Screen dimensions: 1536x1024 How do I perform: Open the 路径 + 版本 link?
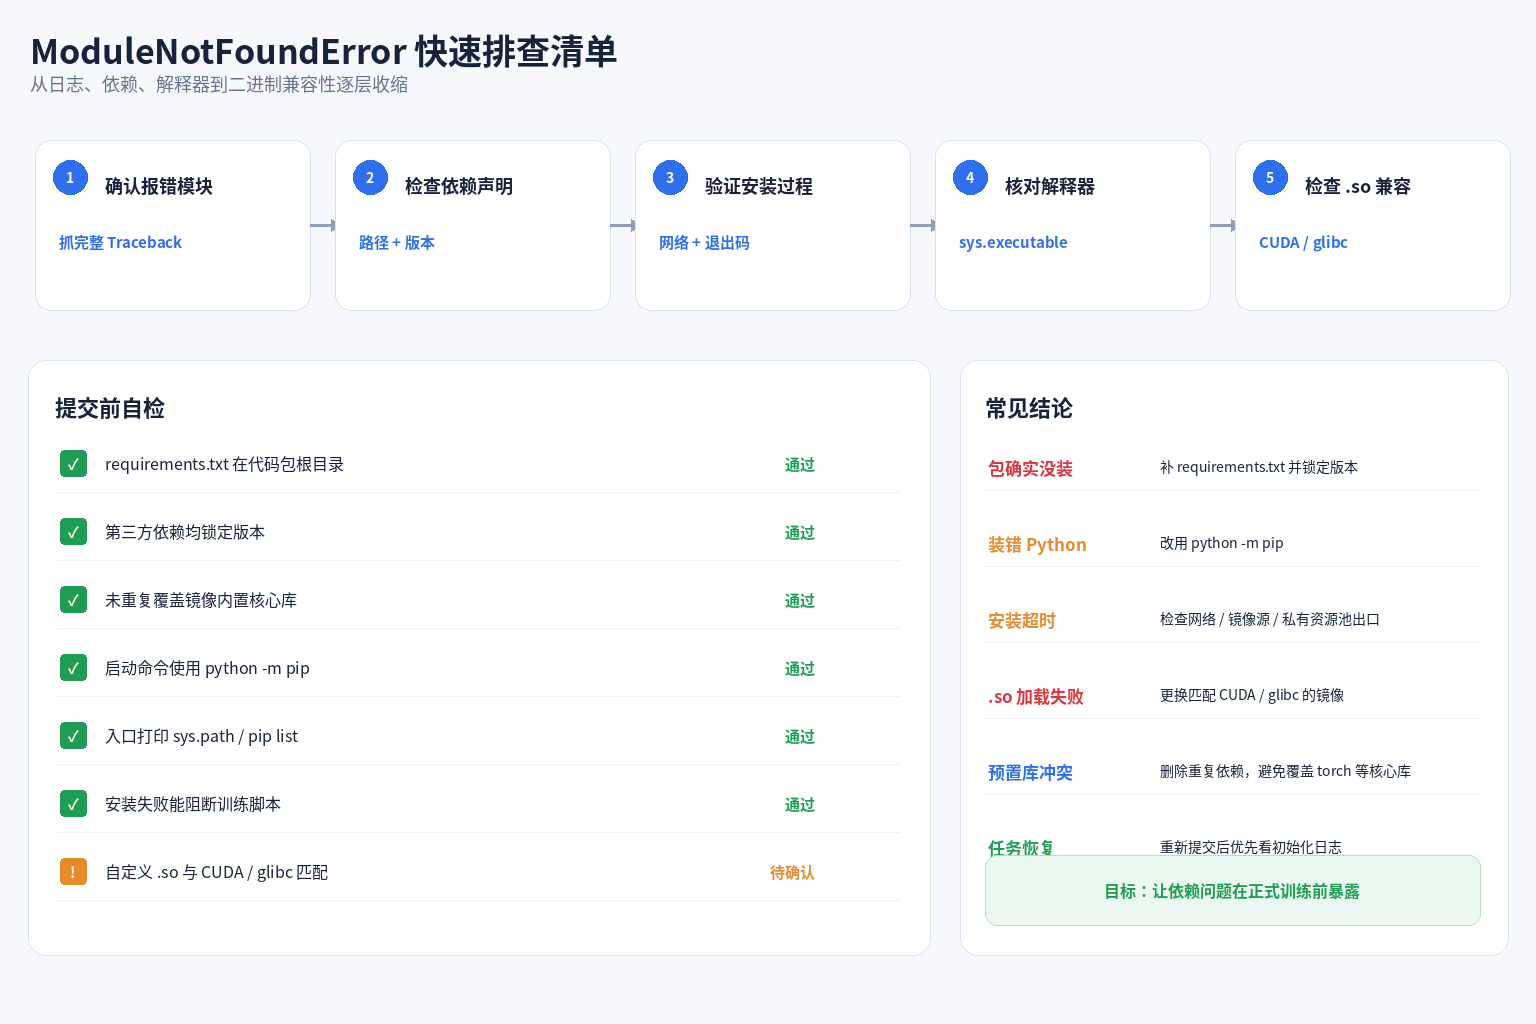[x=397, y=242]
